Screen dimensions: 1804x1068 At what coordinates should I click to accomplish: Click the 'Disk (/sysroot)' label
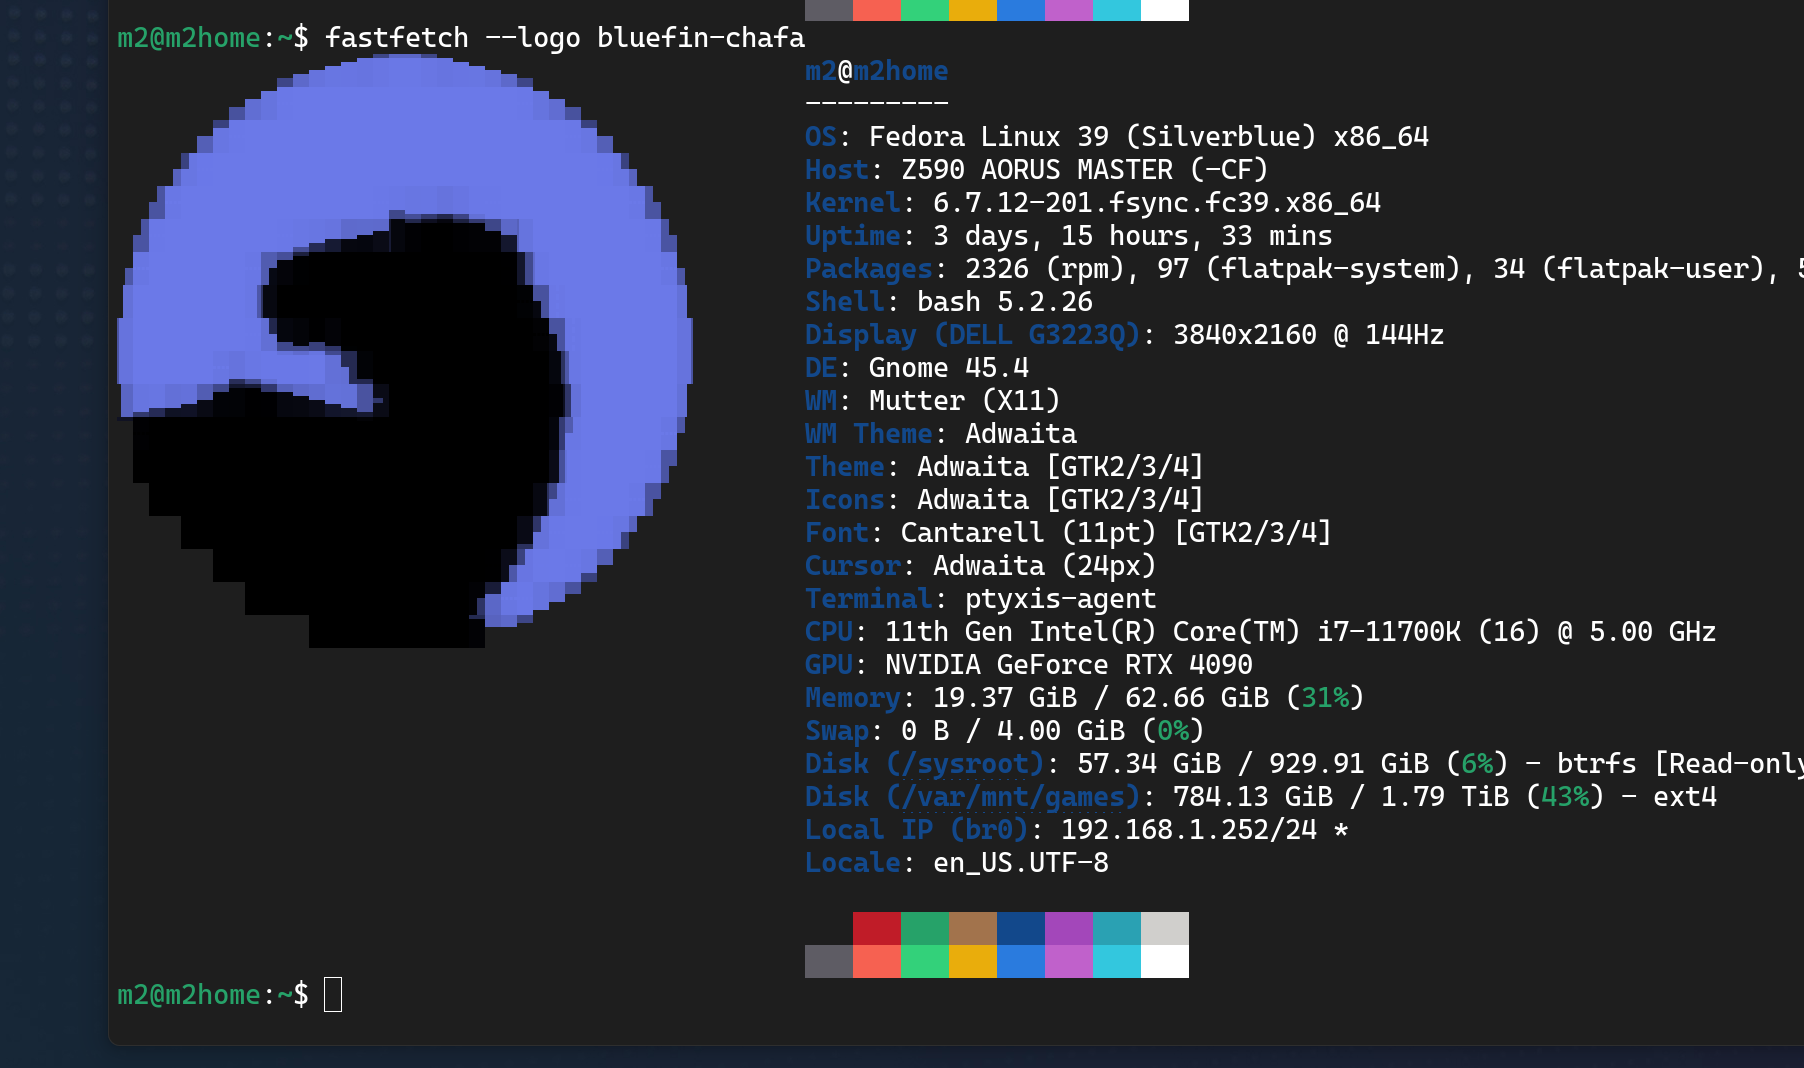click(925, 764)
